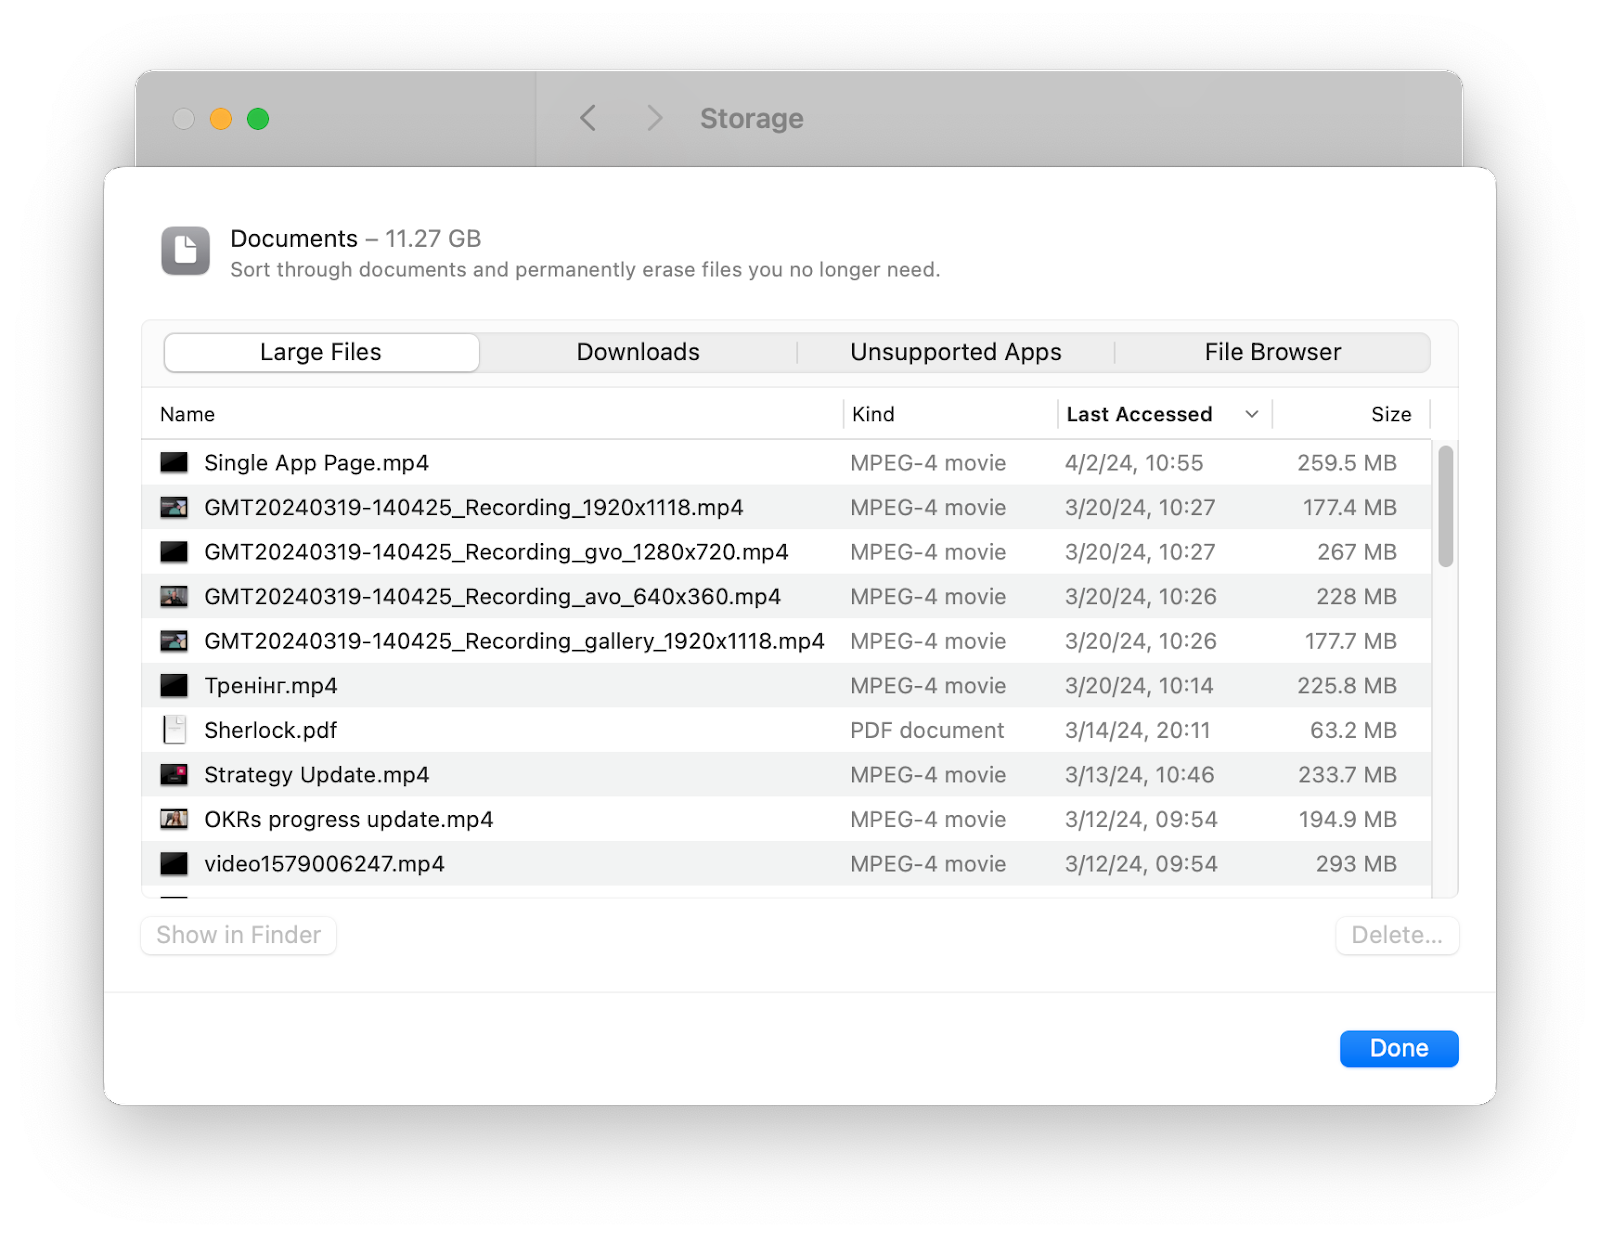The width and height of the screenshot is (1600, 1242).
Task: Click the back navigation arrow
Action: (x=588, y=118)
